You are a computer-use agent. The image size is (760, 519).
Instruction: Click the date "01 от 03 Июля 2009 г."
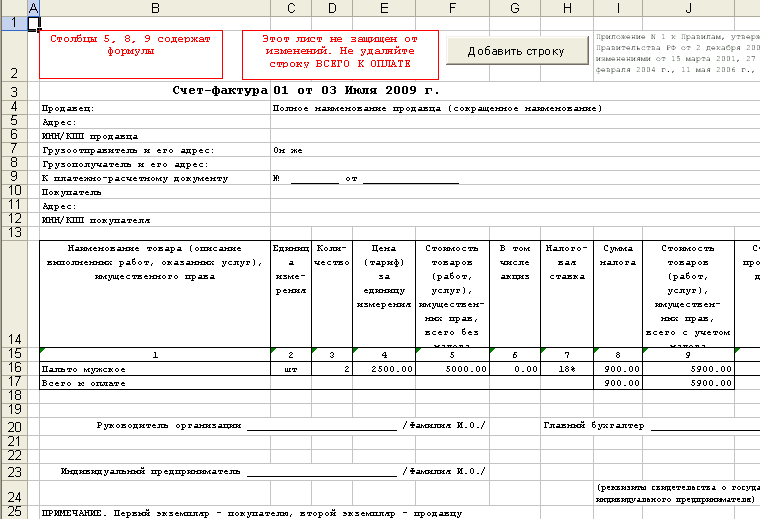[356, 90]
